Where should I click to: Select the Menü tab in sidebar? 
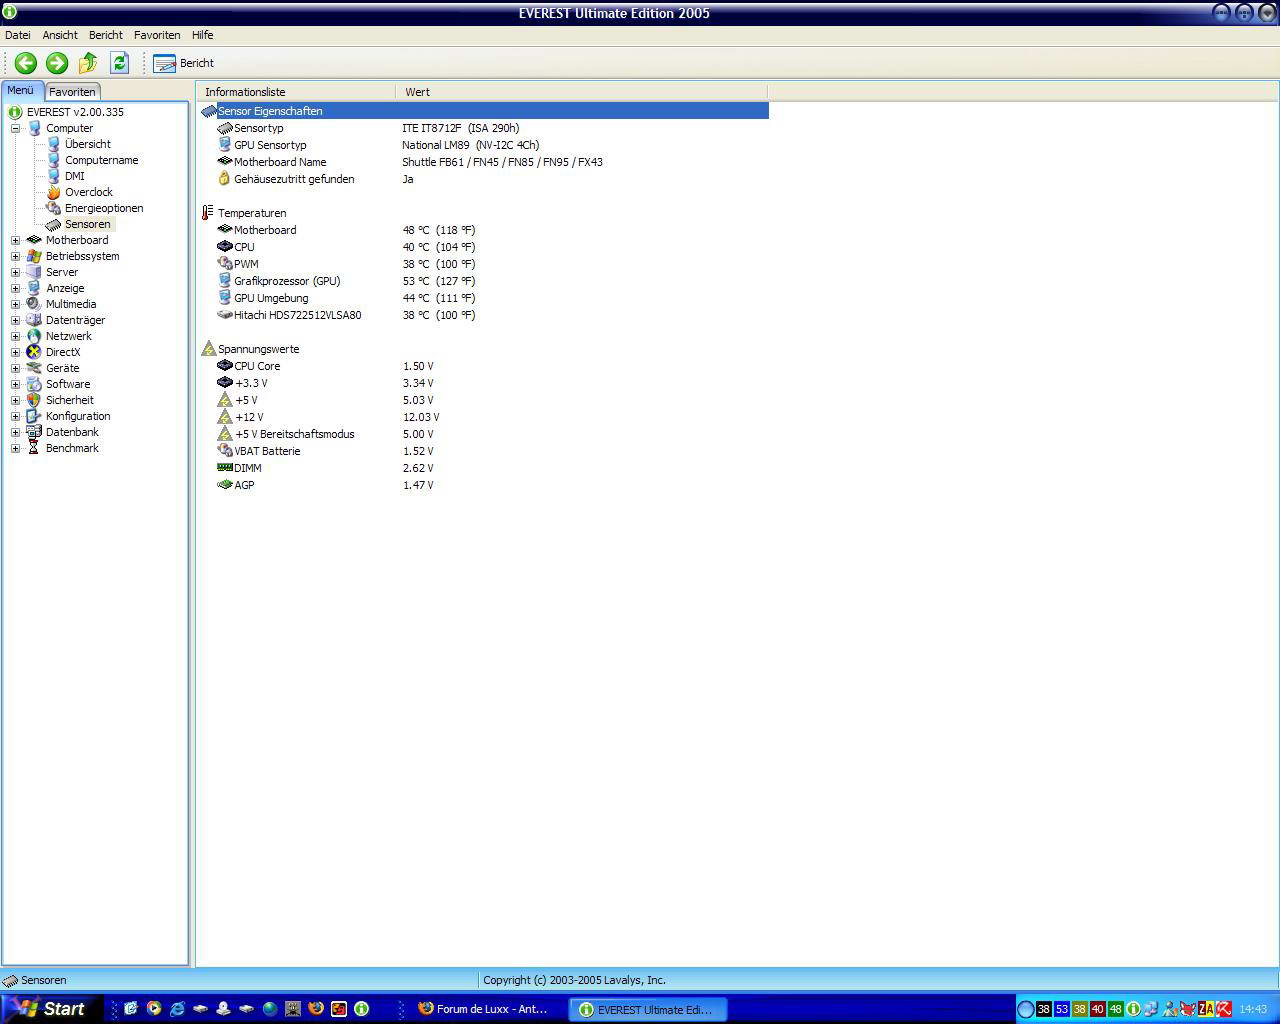[x=21, y=90]
